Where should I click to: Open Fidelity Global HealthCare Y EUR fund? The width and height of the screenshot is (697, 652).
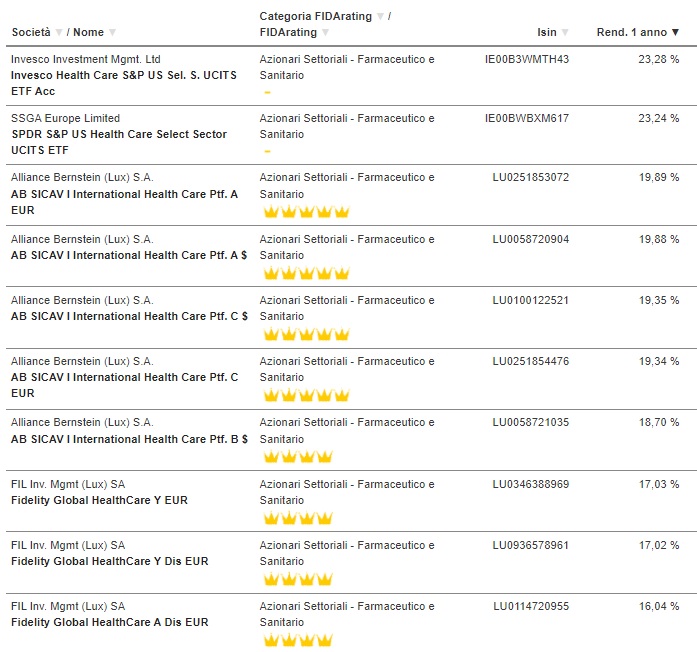tap(99, 500)
